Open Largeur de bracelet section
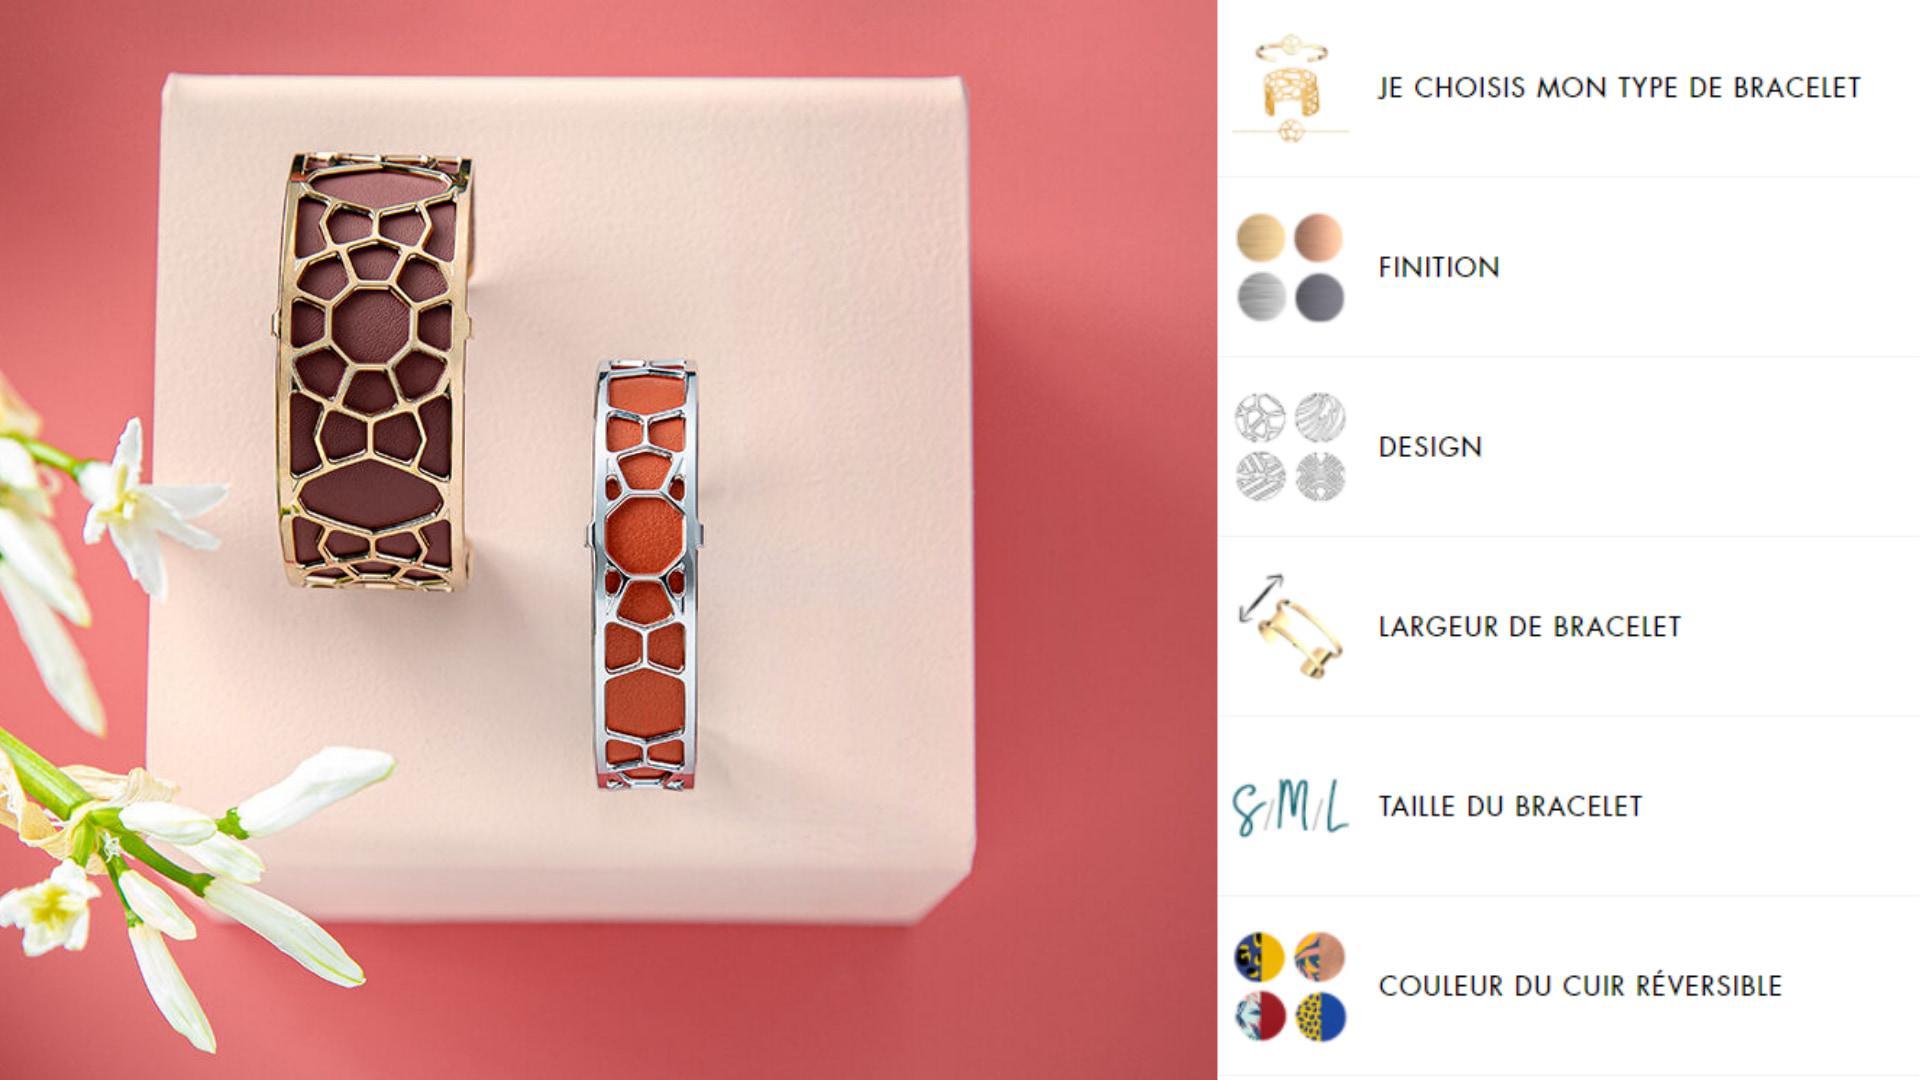The width and height of the screenshot is (1920, 1080). point(1529,627)
